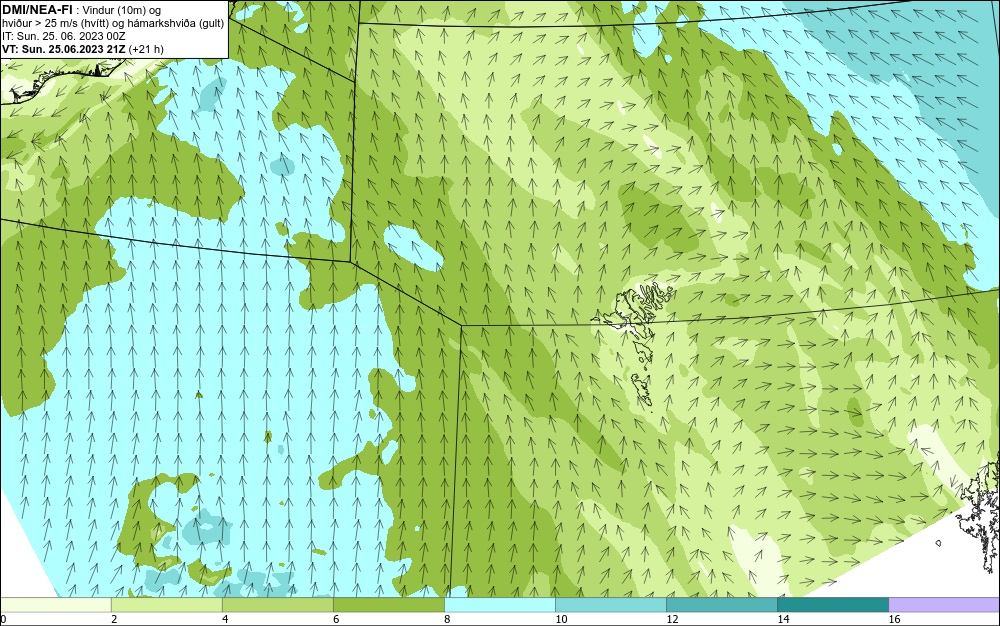The image size is (1000, 626).
Task: Click the DMI/NEA-FI title text
Action: [36, 10]
